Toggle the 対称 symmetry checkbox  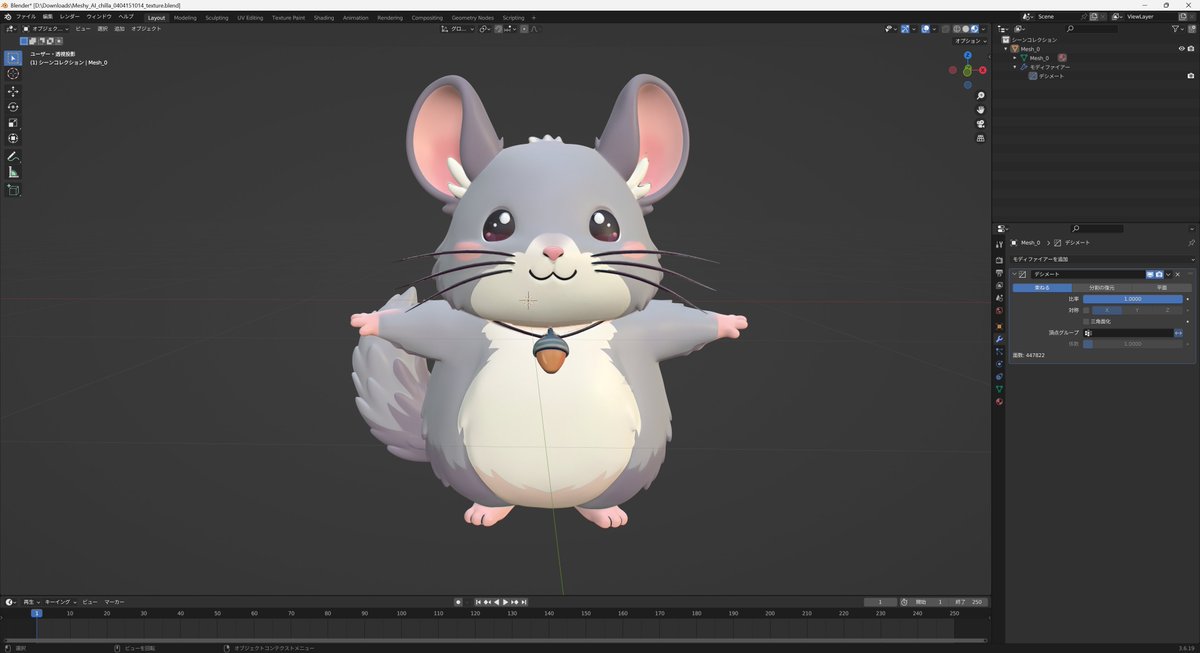pyautogui.click(x=1086, y=310)
